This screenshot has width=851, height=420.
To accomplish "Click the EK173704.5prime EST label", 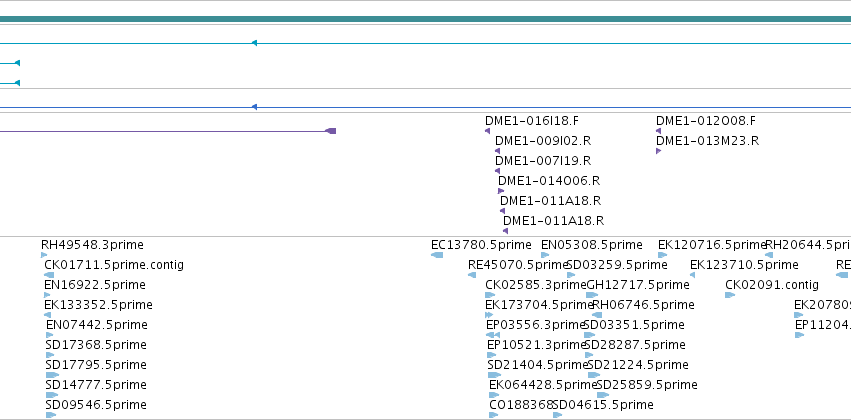I will tap(539, 305).
